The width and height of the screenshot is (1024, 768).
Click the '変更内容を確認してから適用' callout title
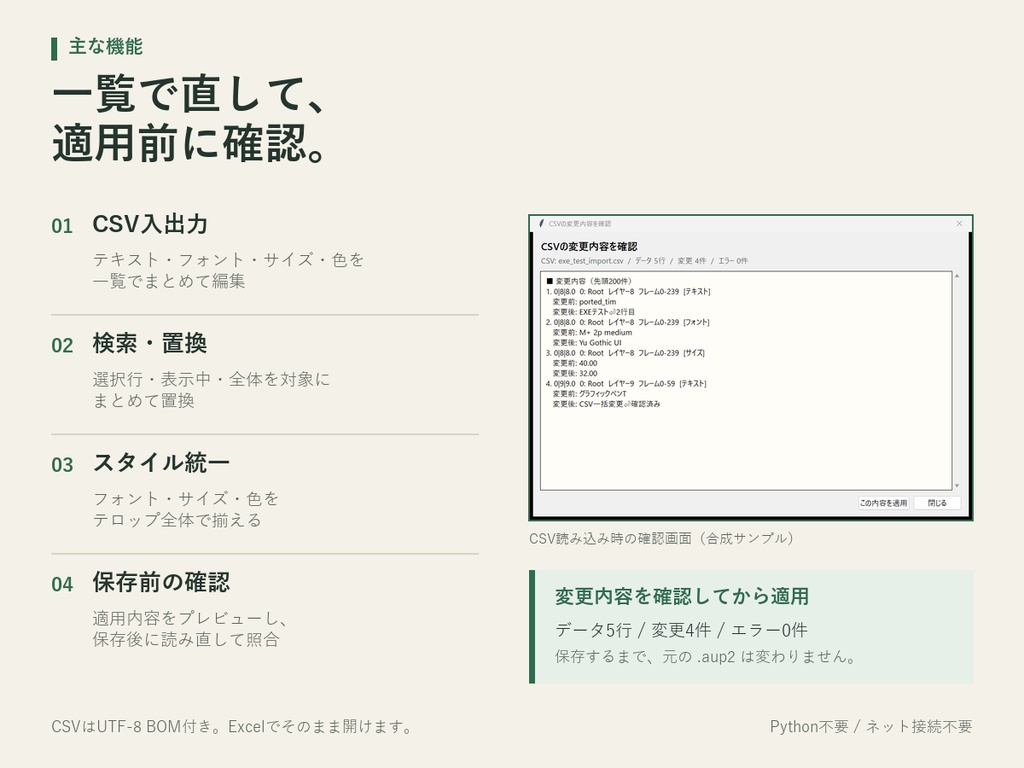click(682, 596)
